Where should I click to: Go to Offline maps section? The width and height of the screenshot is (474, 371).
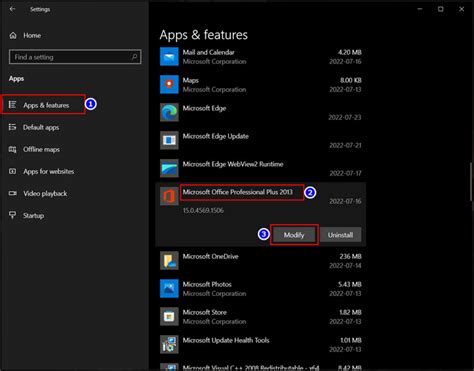[x=41, y=149]
